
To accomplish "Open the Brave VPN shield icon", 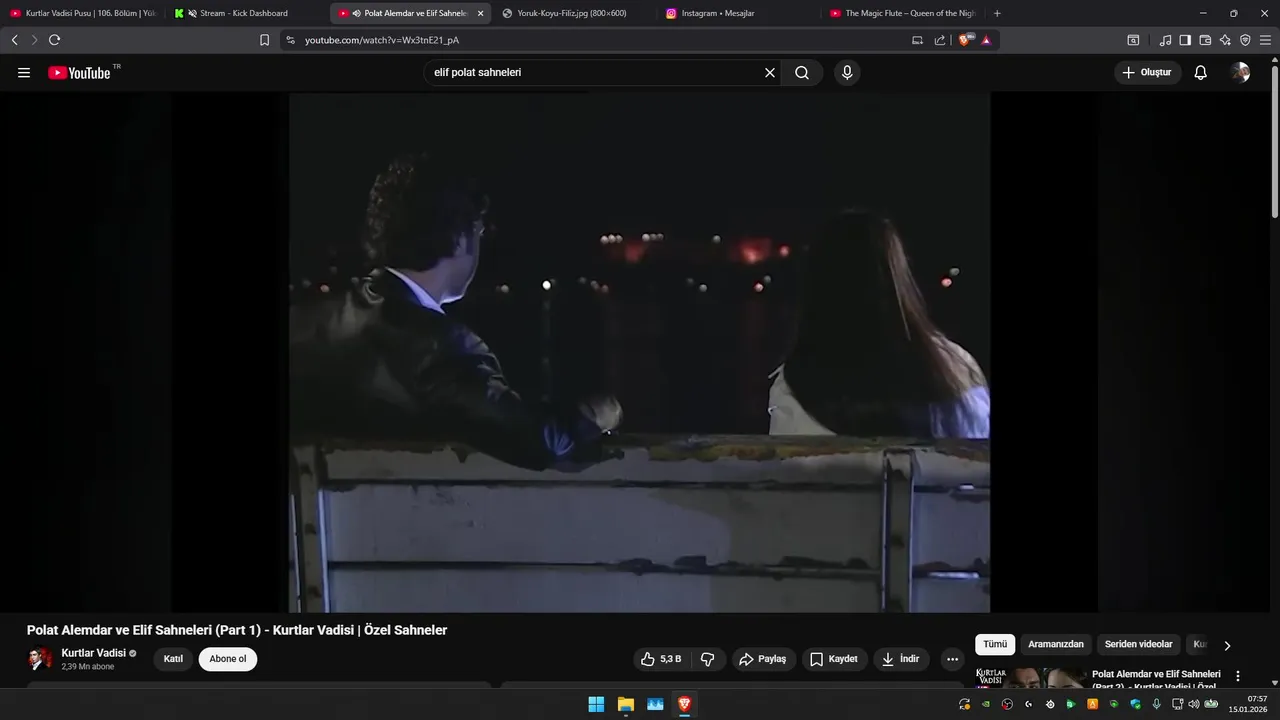I will [x=1245, y=40].
